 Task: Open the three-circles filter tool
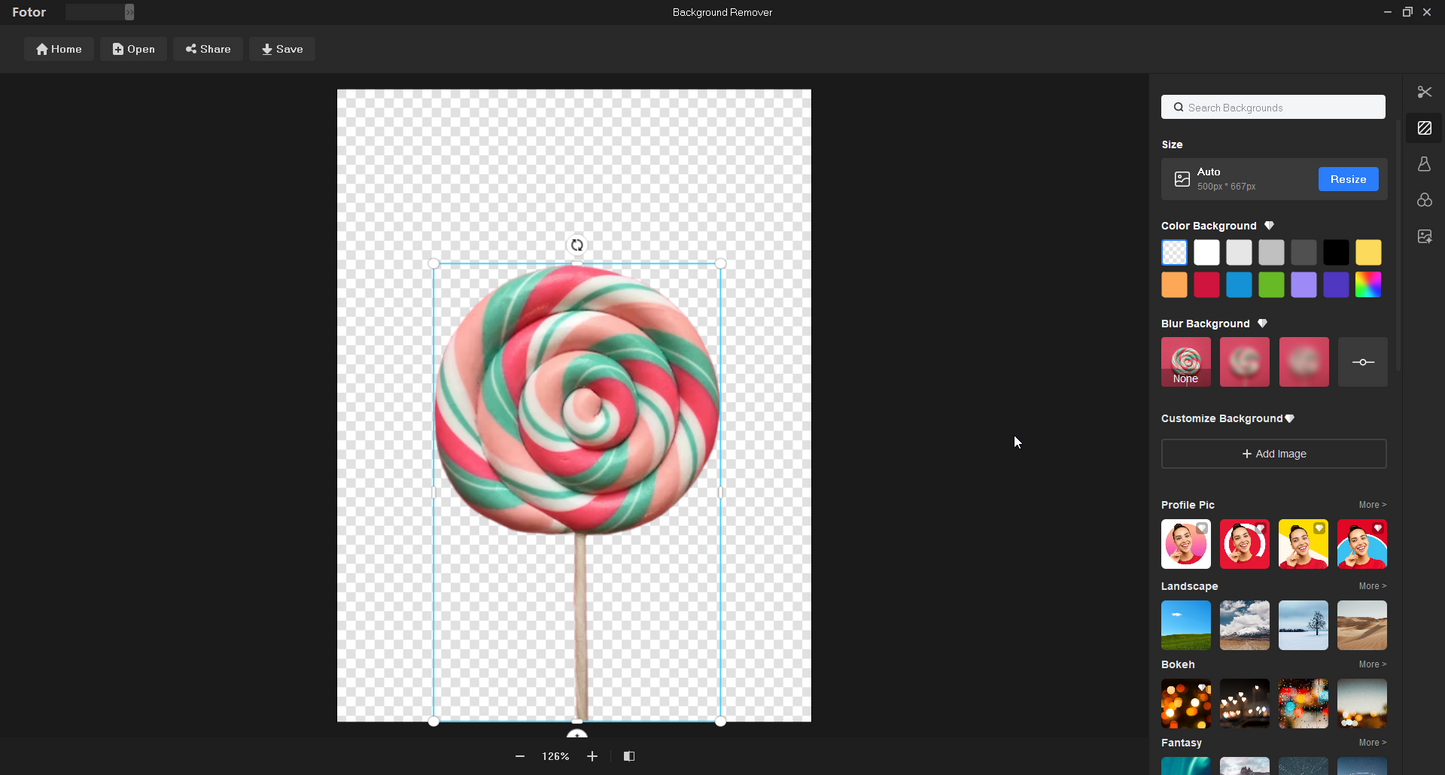[x=1424, y=200]
